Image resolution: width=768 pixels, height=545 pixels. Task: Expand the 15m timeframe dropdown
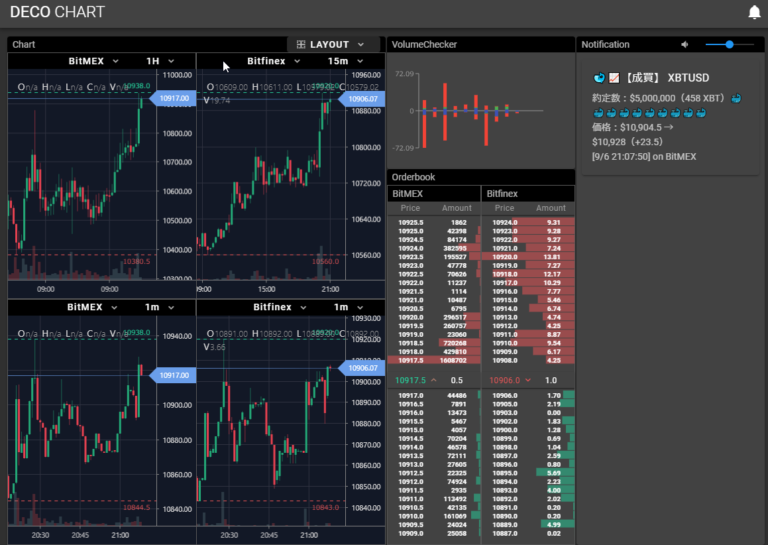click(347, 61)
